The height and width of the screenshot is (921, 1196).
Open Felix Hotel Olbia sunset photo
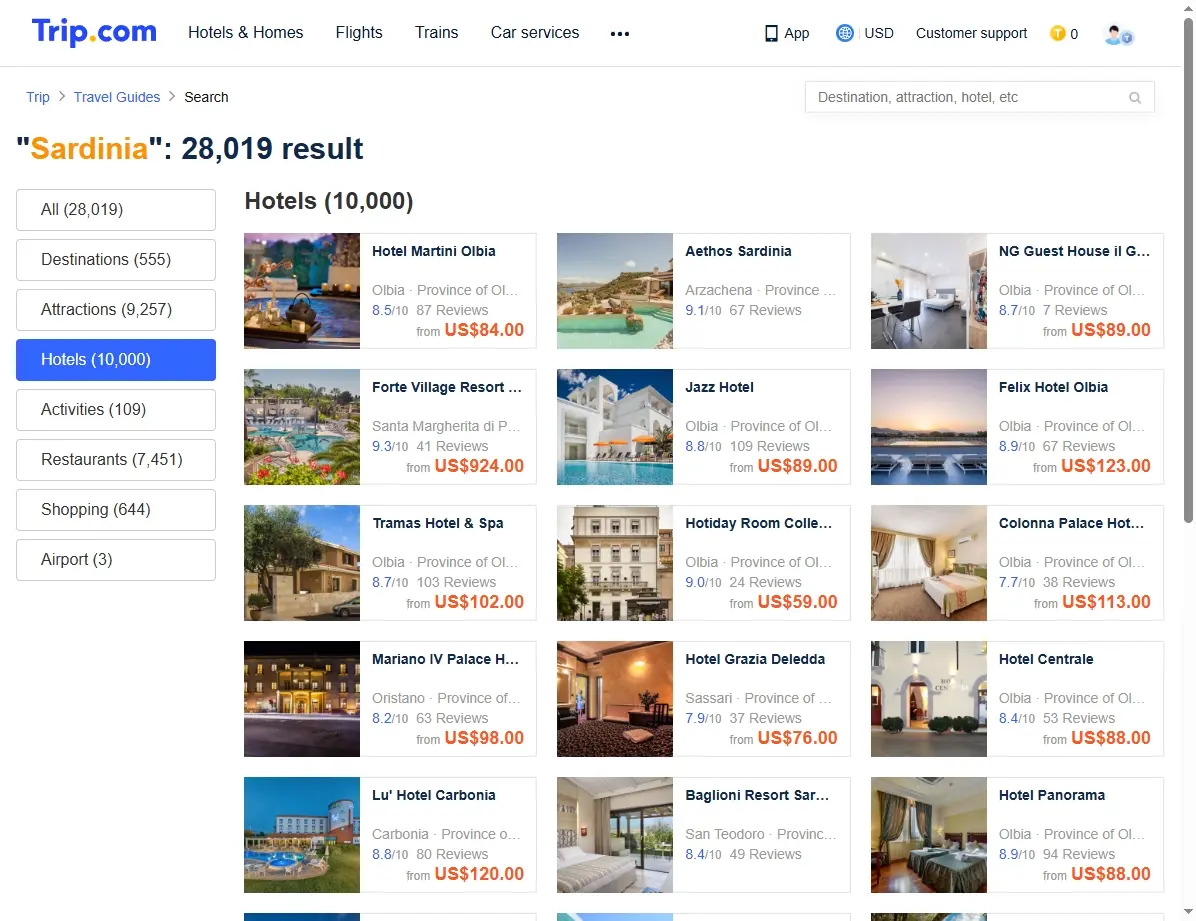click(x=929, y=427)
